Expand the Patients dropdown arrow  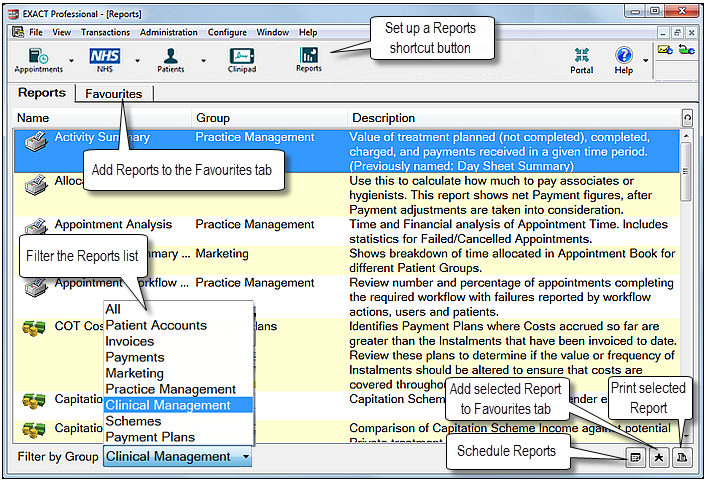pyautogui.click(x=204, y=60)
